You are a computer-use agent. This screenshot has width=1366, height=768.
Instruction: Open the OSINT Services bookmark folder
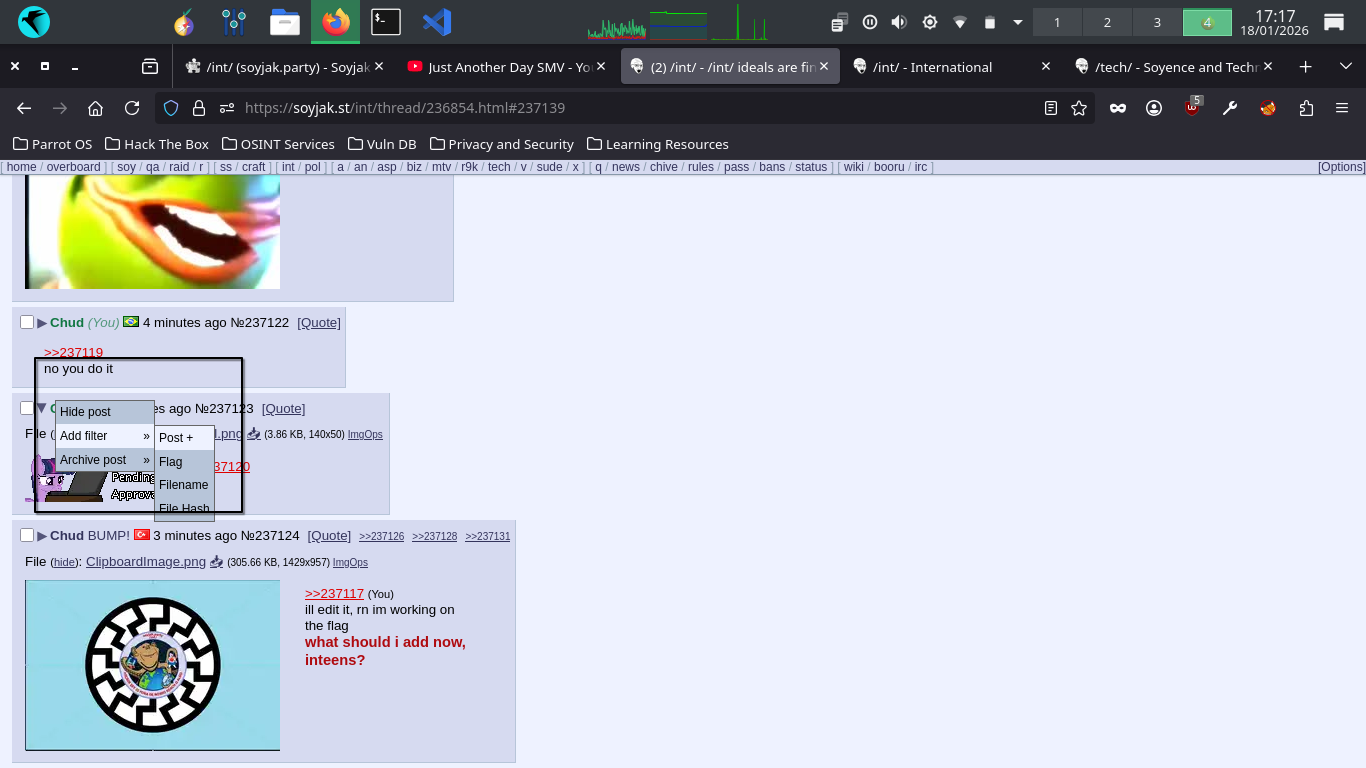(278, 144)
